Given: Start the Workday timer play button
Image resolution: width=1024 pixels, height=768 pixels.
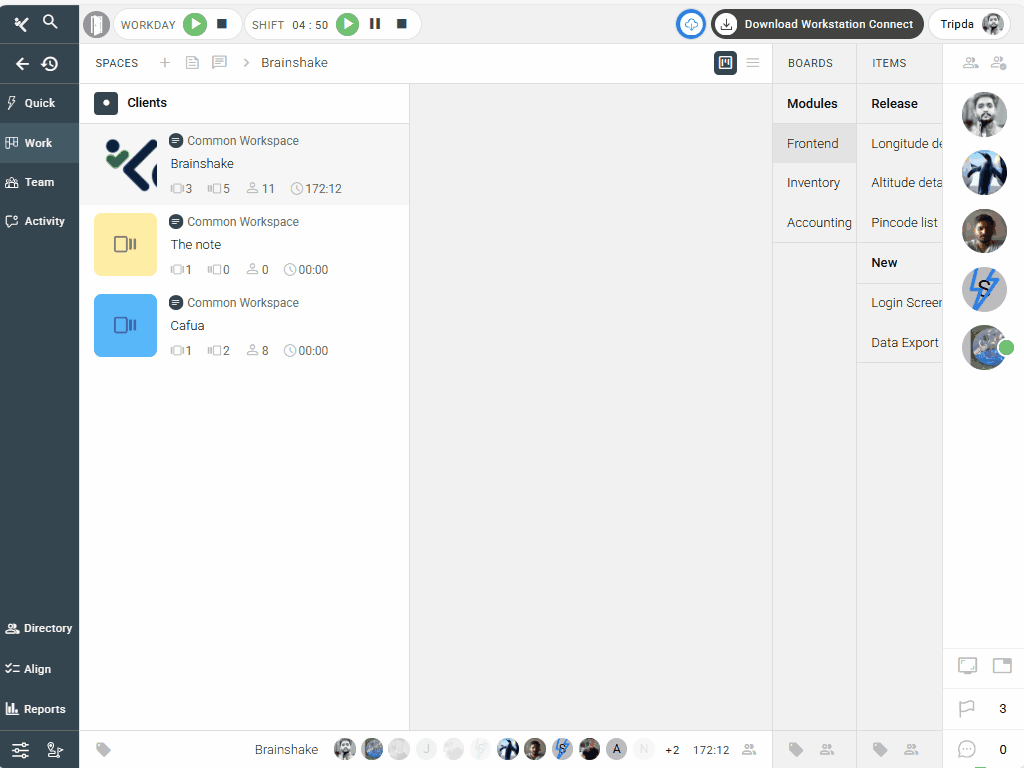Looking at the screenshot, I should (195, 24).
